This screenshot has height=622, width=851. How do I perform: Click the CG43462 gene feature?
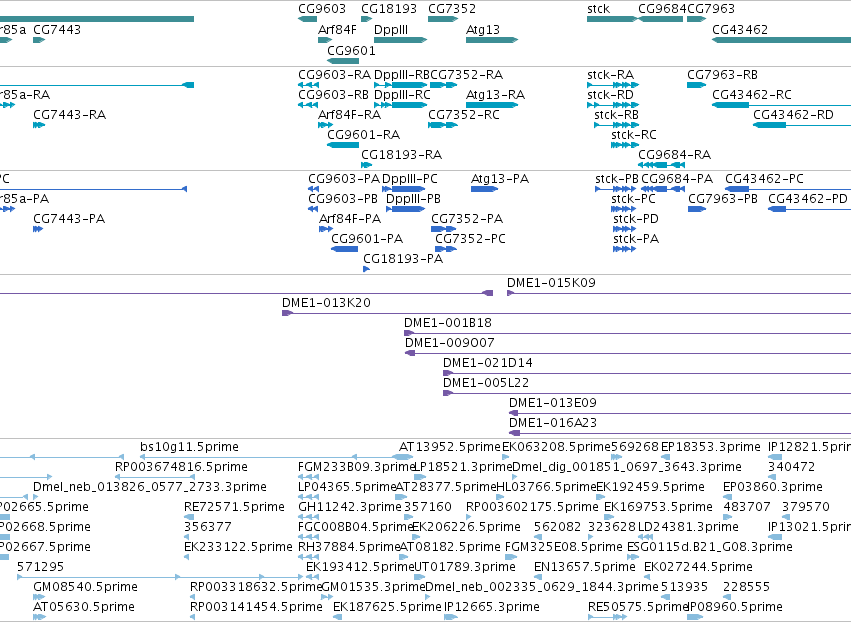(x=782, y=40)
